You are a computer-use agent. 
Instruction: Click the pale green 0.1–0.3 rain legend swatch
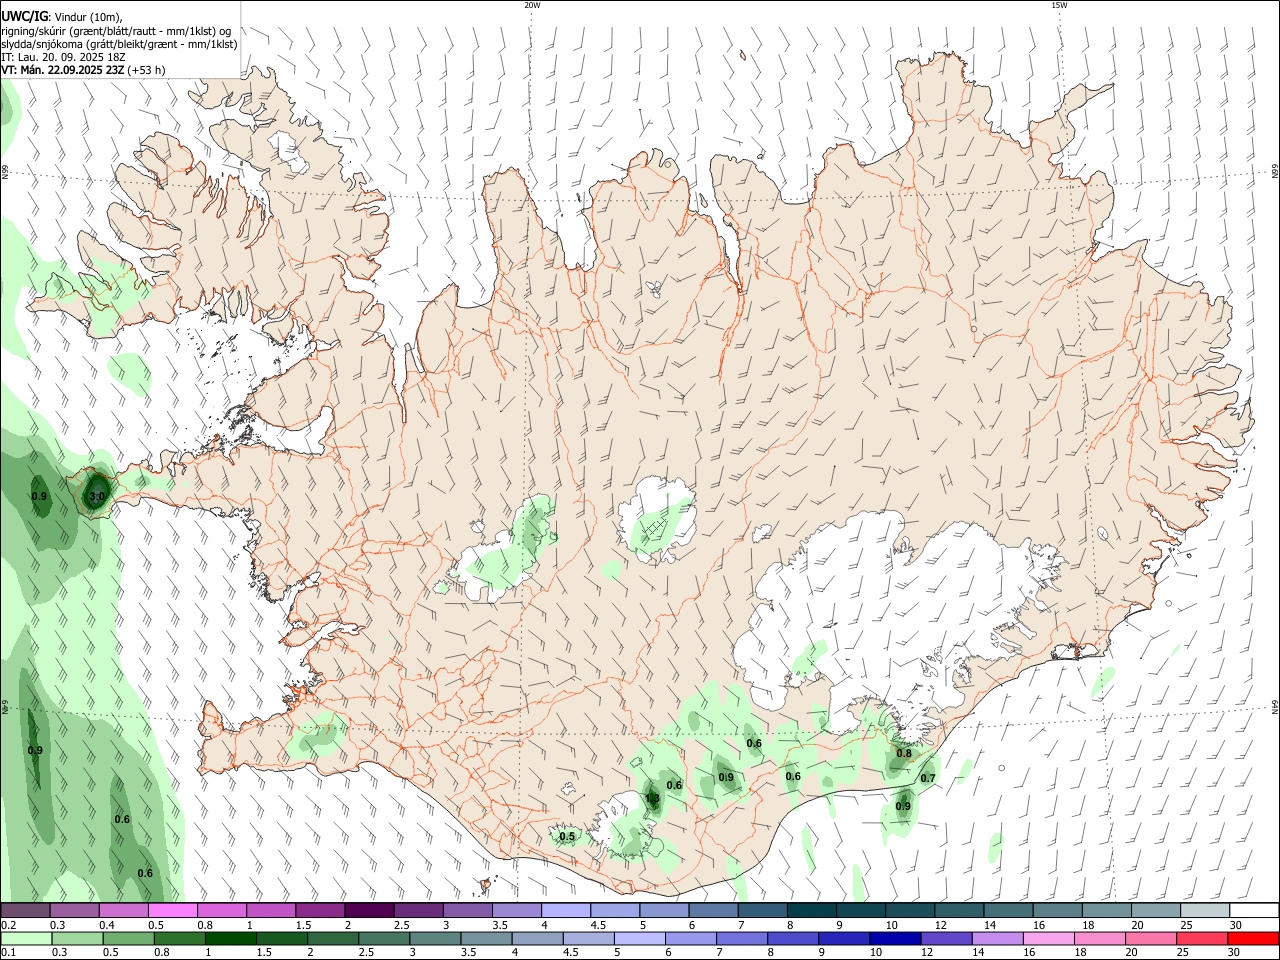click(26, 938)
